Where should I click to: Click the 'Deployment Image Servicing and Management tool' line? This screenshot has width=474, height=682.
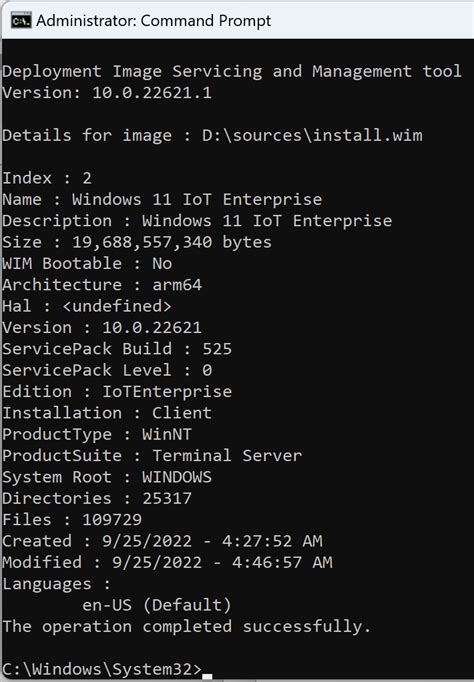coord(232,71)
